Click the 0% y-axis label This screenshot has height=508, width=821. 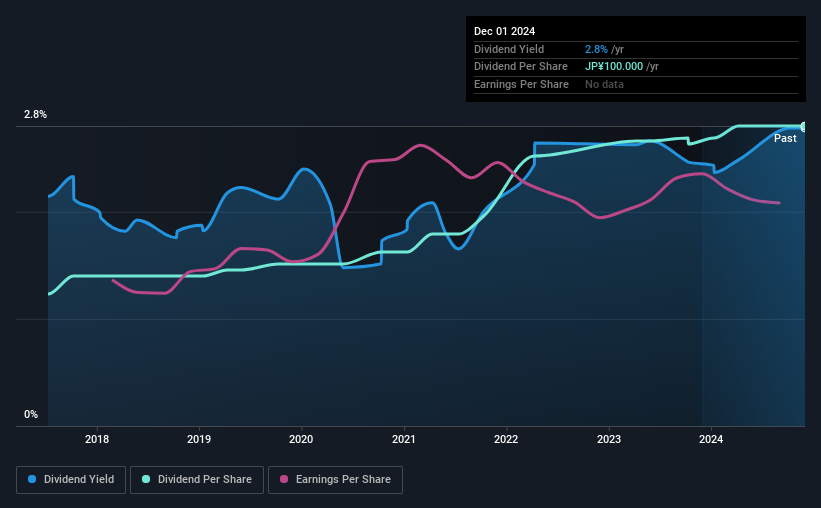pos(31,414)
